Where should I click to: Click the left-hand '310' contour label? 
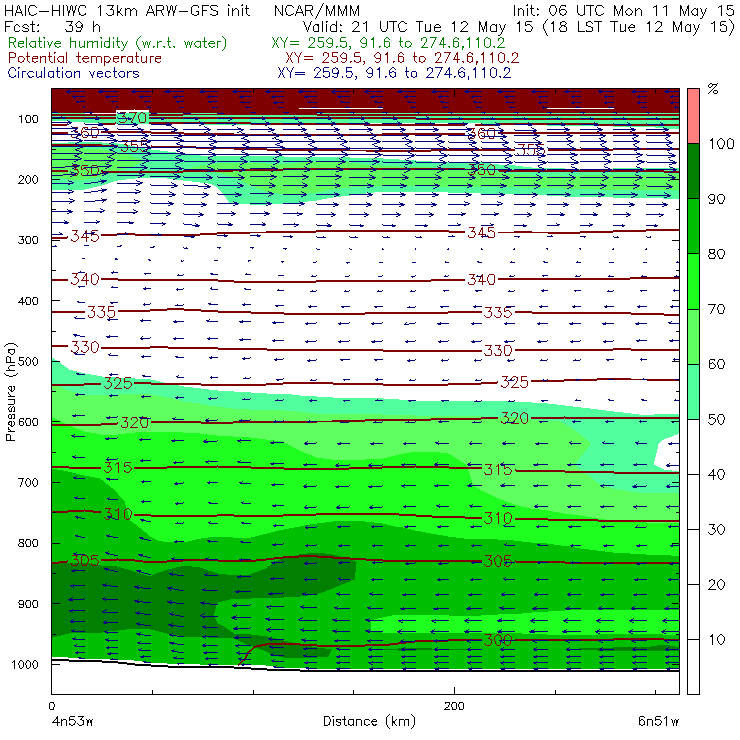coord(118,514)
